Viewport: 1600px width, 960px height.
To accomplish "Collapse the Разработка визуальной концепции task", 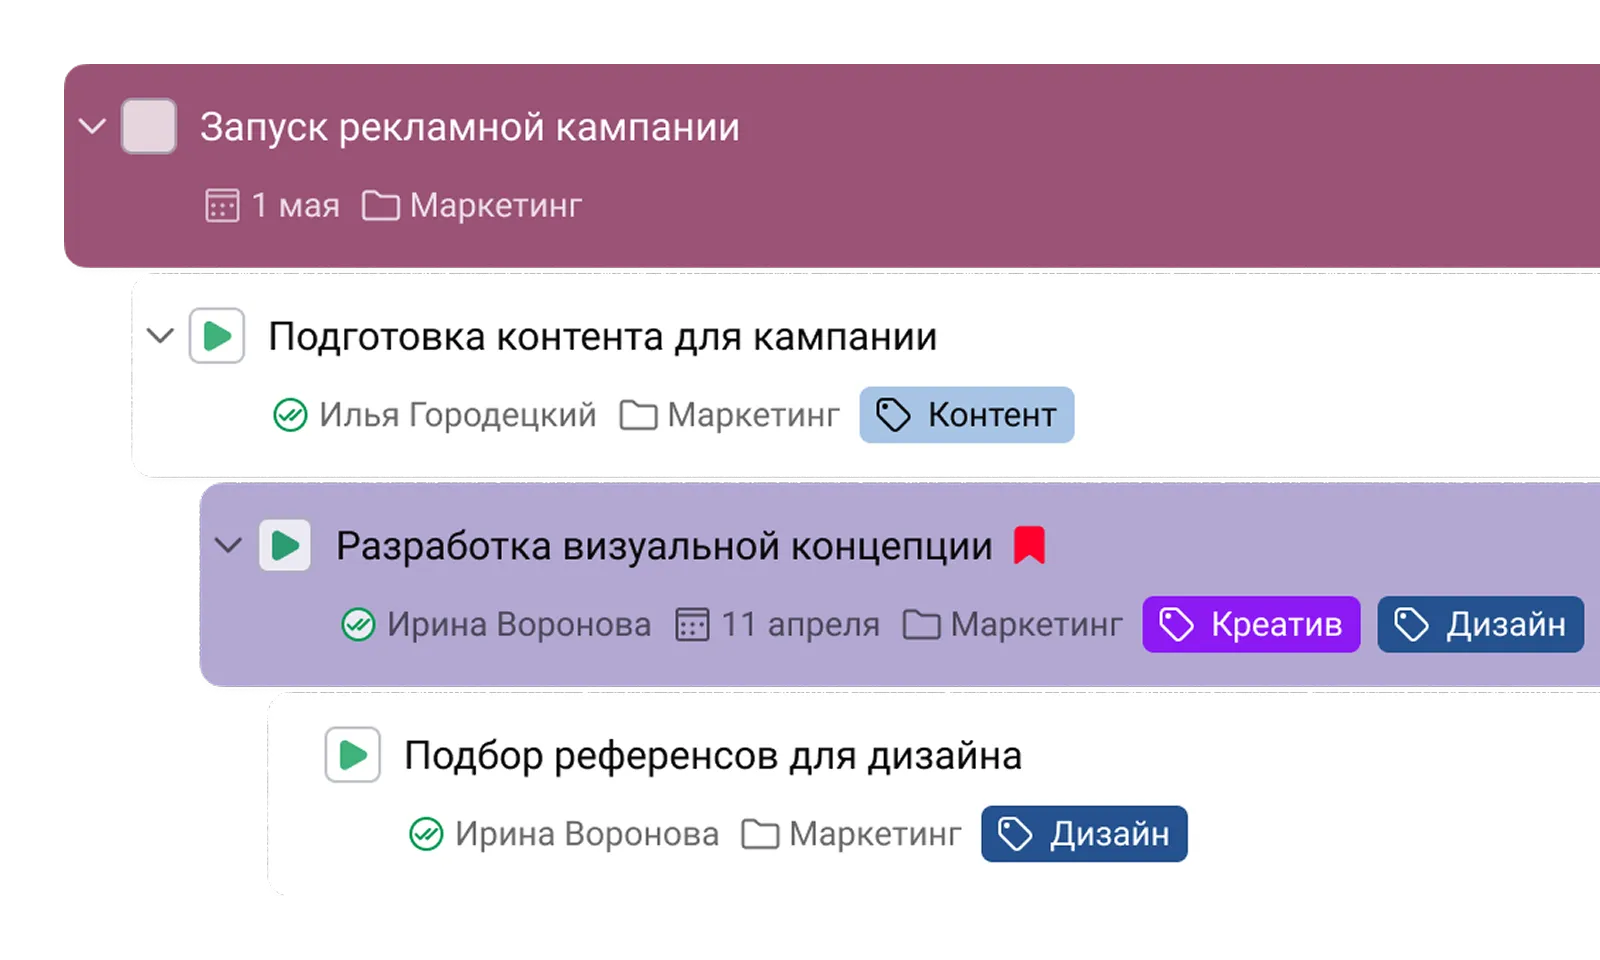I will [227, 545].
